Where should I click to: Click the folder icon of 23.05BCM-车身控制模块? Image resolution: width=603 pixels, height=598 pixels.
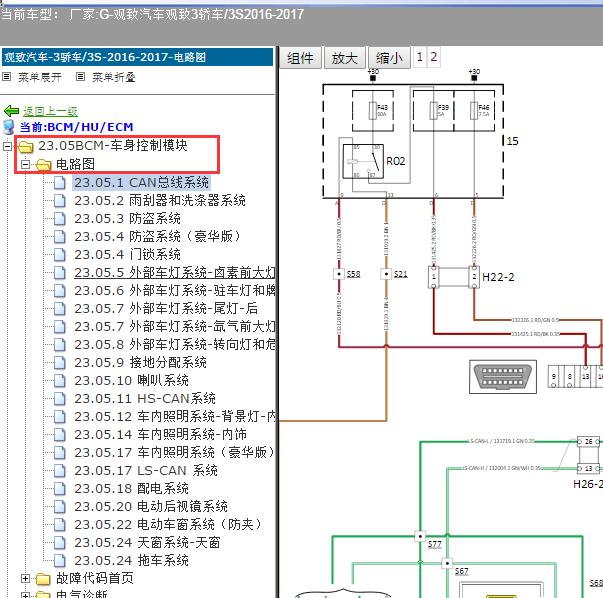pos(26,146)
